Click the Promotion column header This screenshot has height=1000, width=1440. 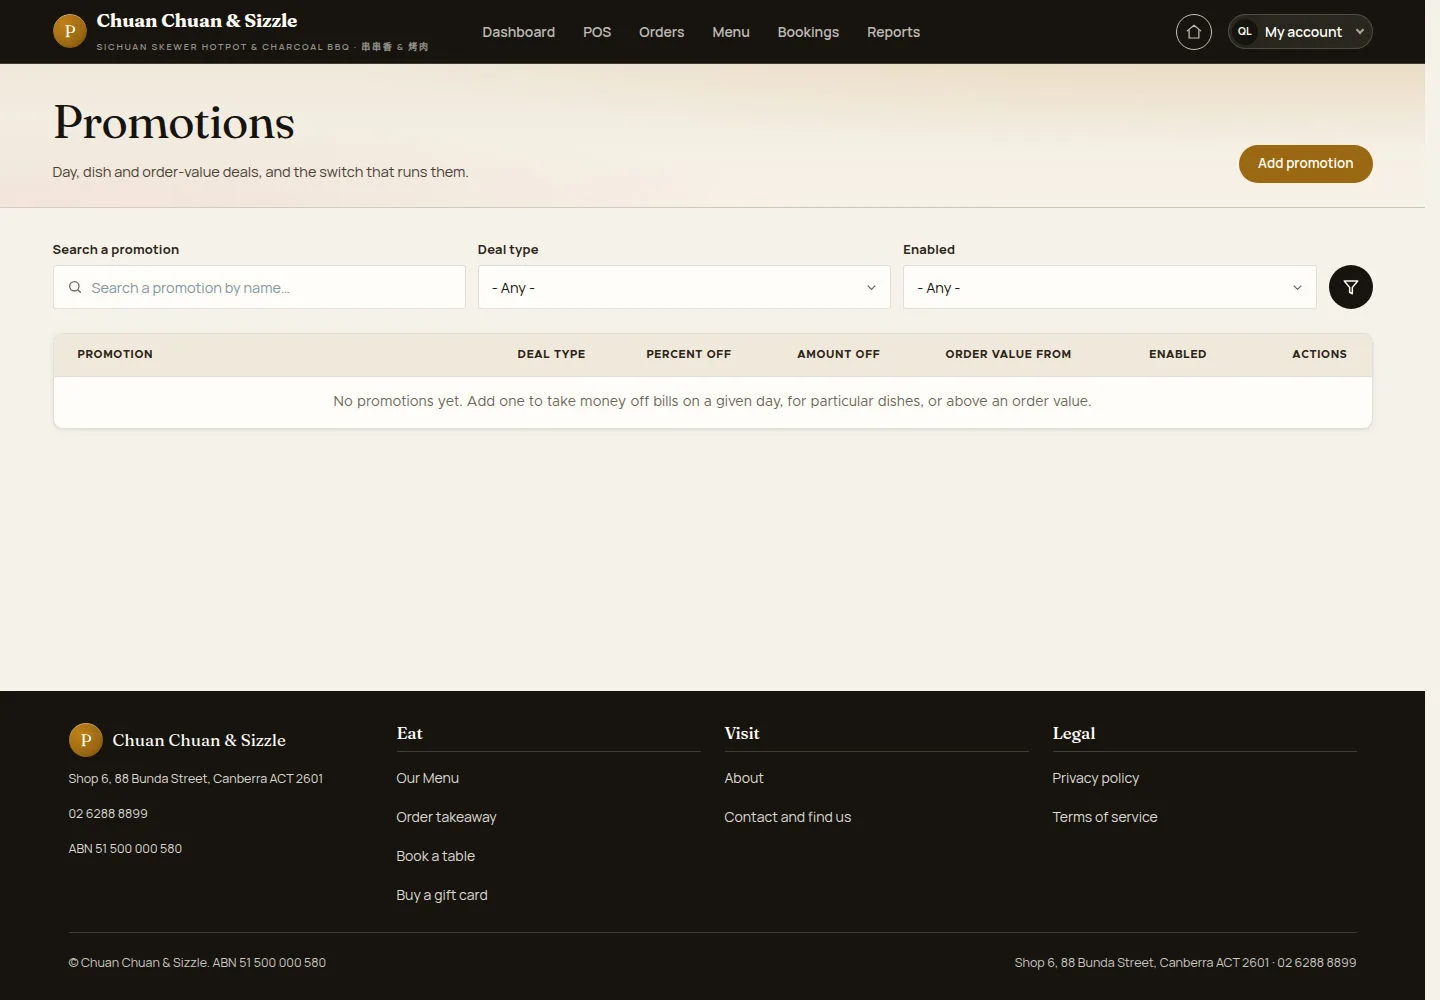[115, 354]
